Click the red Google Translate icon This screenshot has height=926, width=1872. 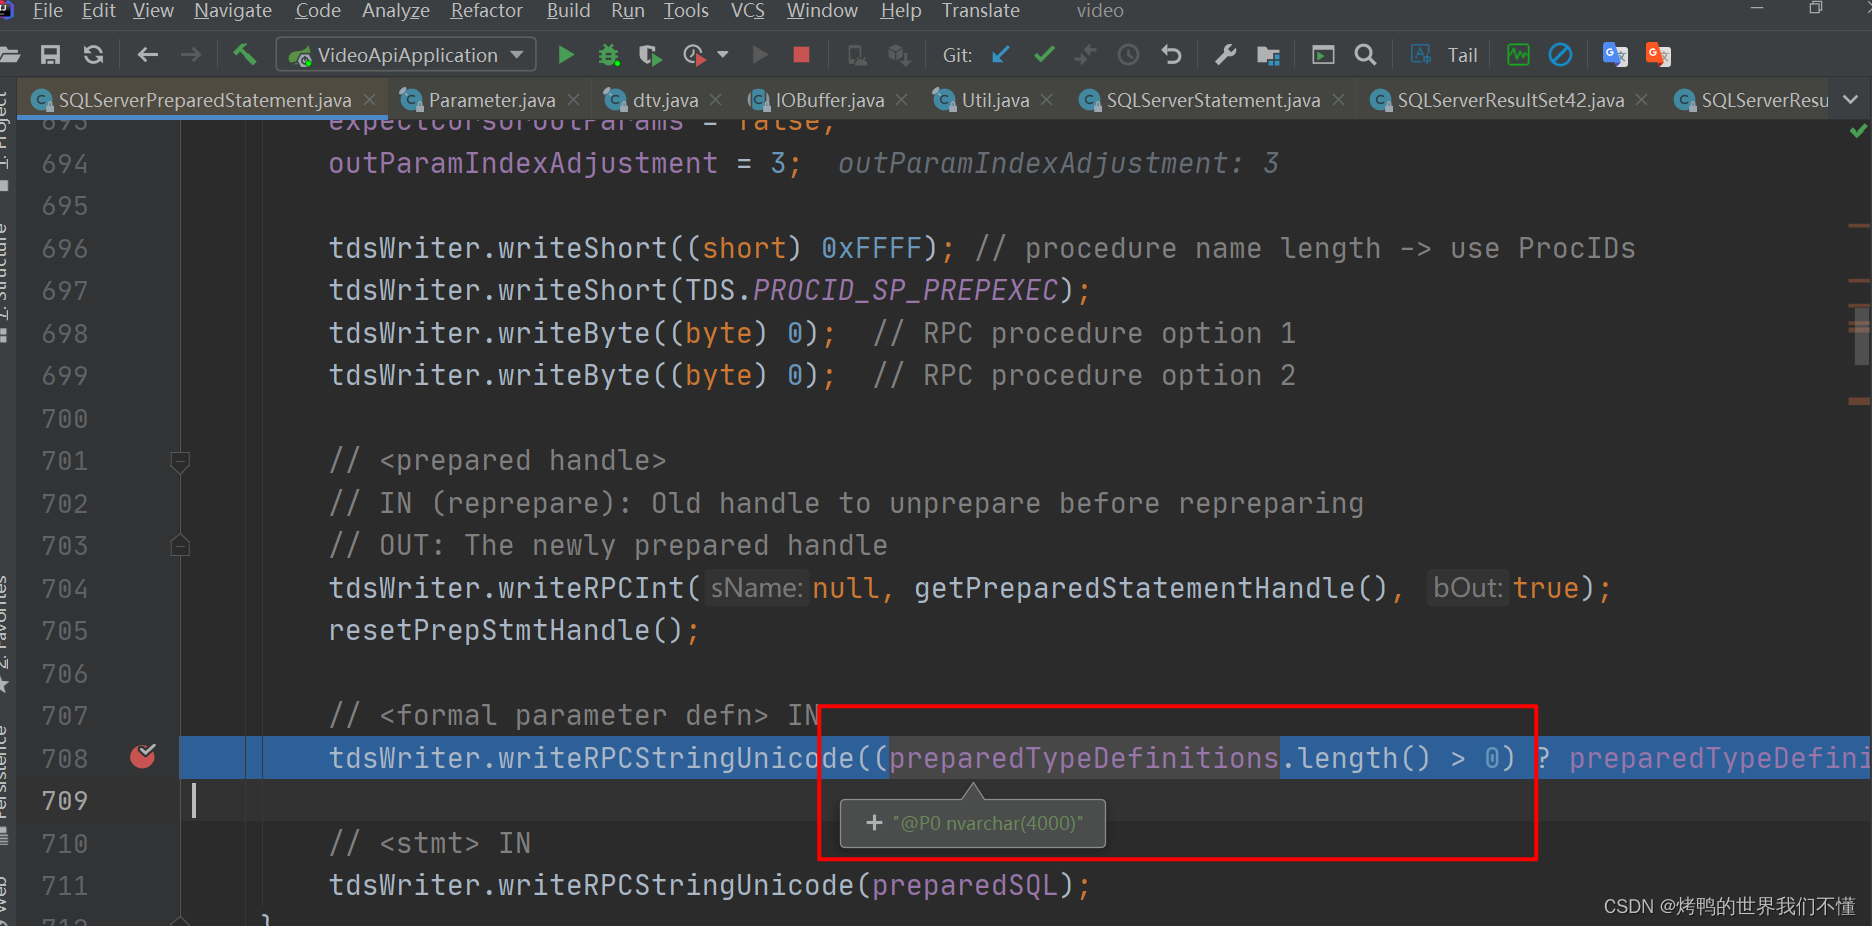[x=1658, y=55]
